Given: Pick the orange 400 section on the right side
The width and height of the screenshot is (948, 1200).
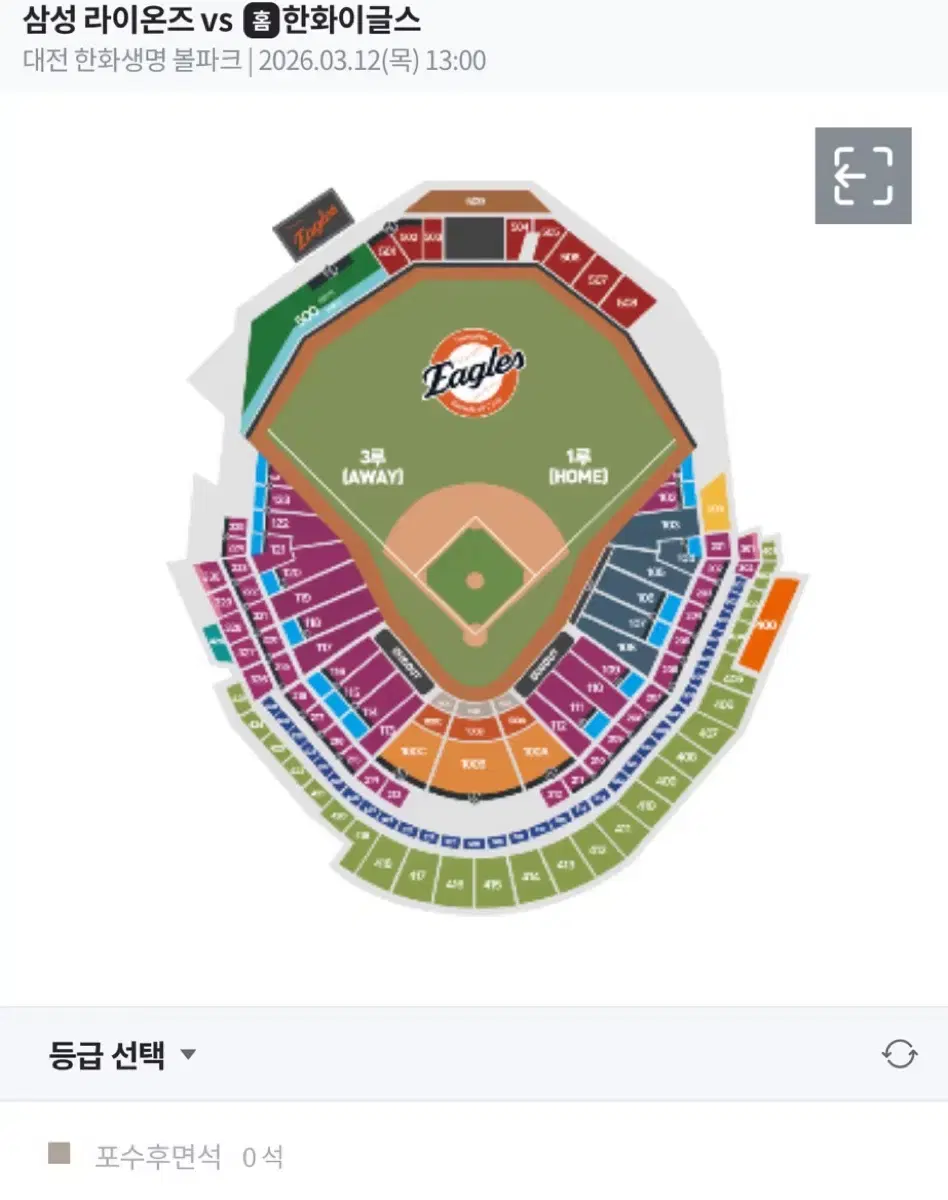Looking at the screenshot, I should pos(767,624).
